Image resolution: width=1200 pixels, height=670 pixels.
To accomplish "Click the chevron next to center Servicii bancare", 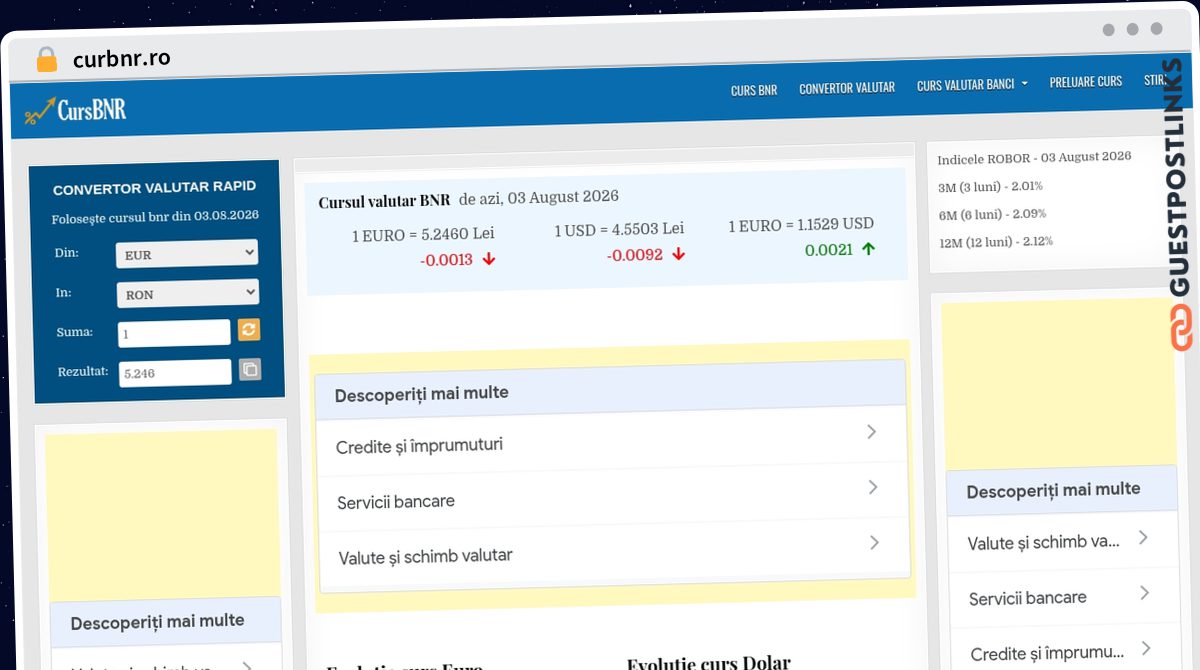I will [x=873, y=487].
